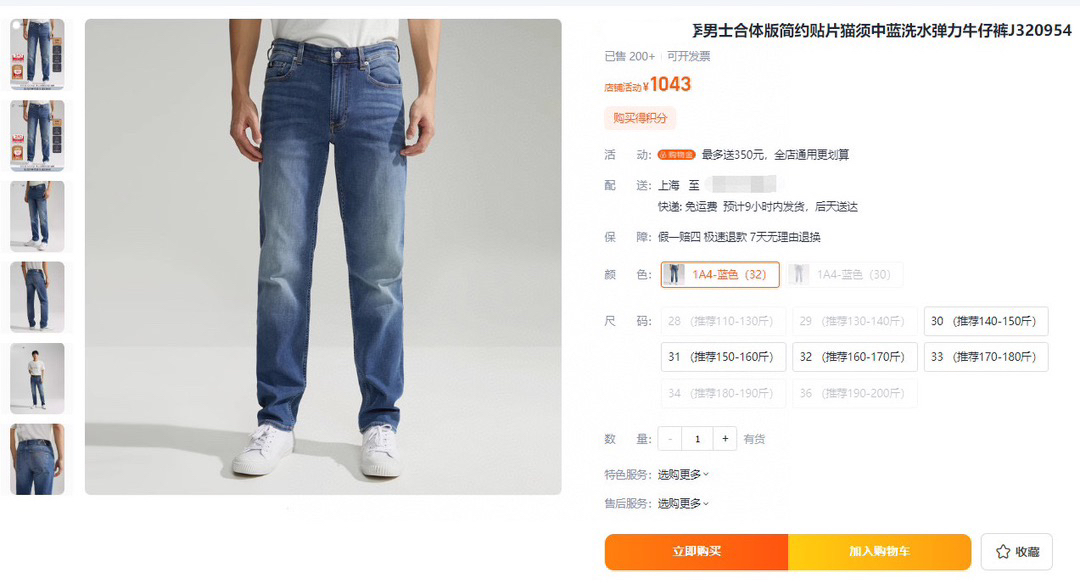Image resolution: width=1080 pixels, height=584 pixels.
Task: Select the 1A4-蓝色 (32) color swatch
Action: click(720, 274)
